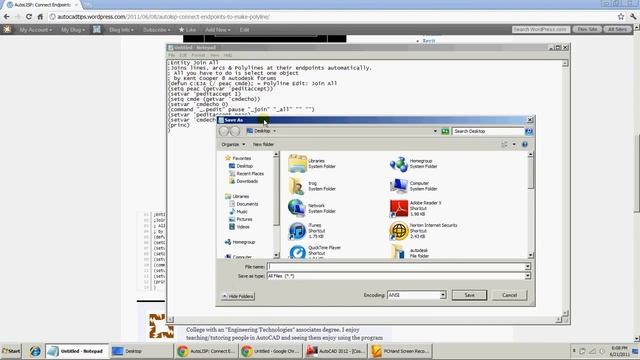Select the trog user folder icon
Viewport: 640px width, 360px height.
pyautogui.click(x=297, y=186)
